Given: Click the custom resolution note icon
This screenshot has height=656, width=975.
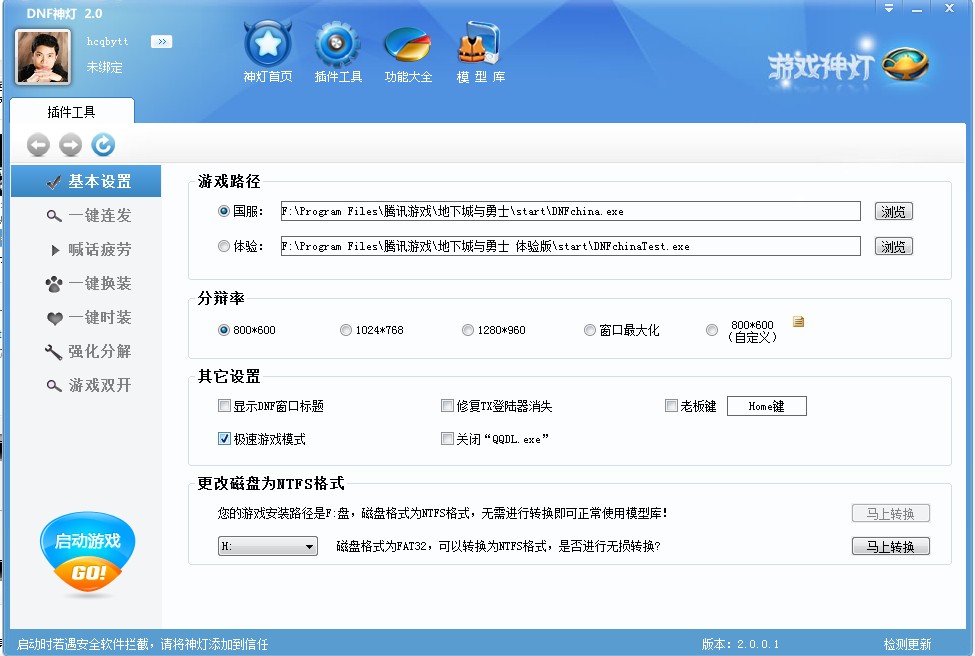Looking at the screenshot, I should click(x=798, y=321).
